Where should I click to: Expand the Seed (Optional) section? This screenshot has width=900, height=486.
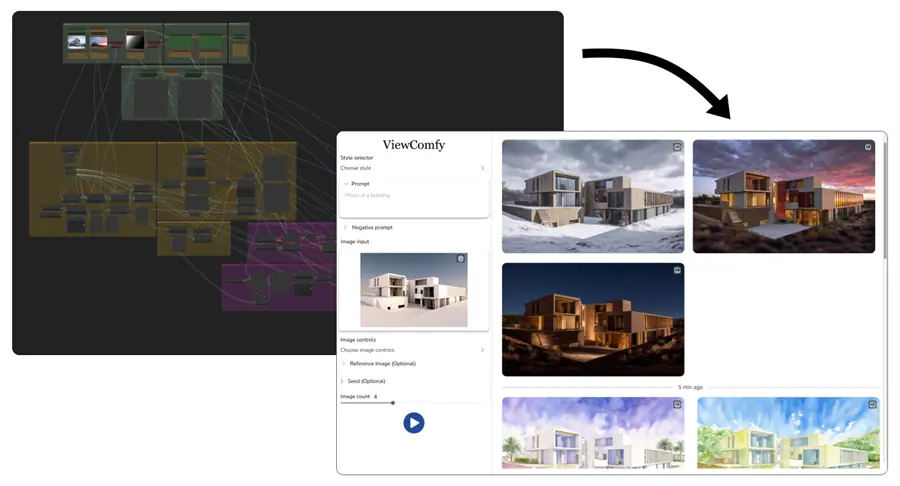pyautogui.click(x=343, y=381)
